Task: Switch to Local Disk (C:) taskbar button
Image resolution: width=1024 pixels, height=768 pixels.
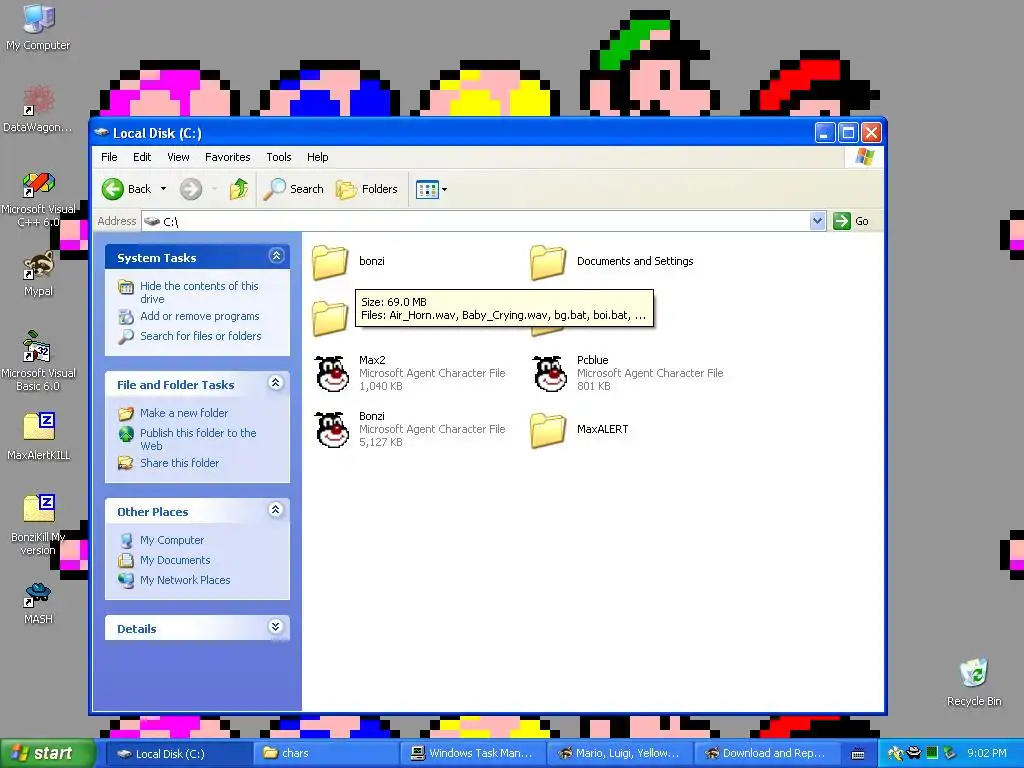Action: [178, 753]
